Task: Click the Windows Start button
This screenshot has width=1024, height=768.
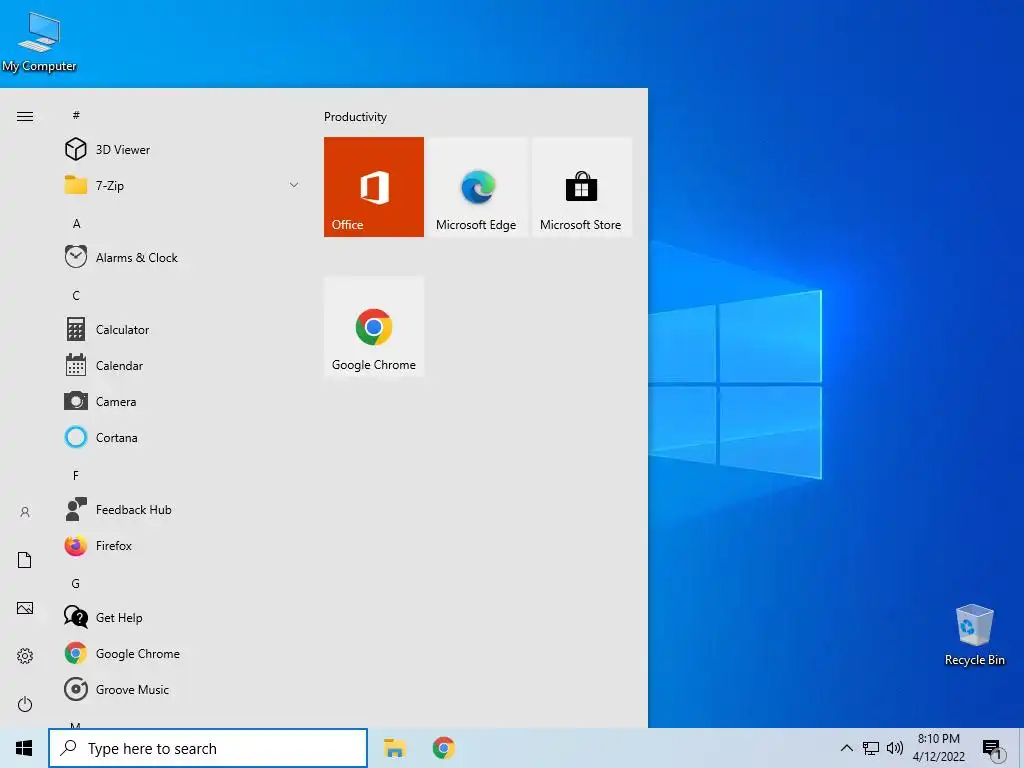Action: pos(24,748)
